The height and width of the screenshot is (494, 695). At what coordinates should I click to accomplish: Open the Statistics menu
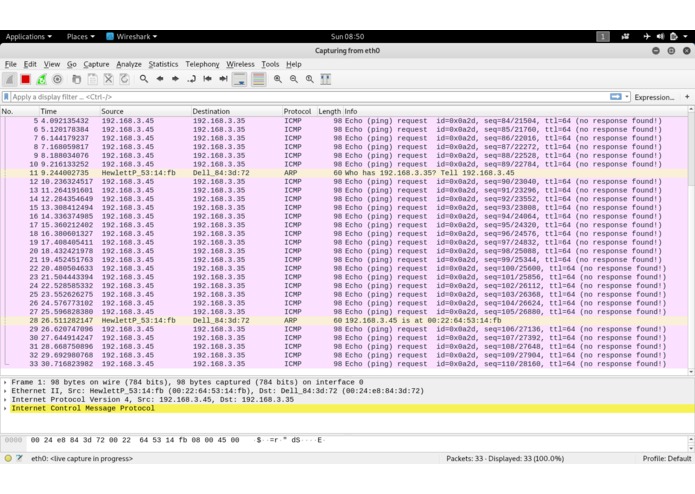pyautogui.click(x=163, y=64)
